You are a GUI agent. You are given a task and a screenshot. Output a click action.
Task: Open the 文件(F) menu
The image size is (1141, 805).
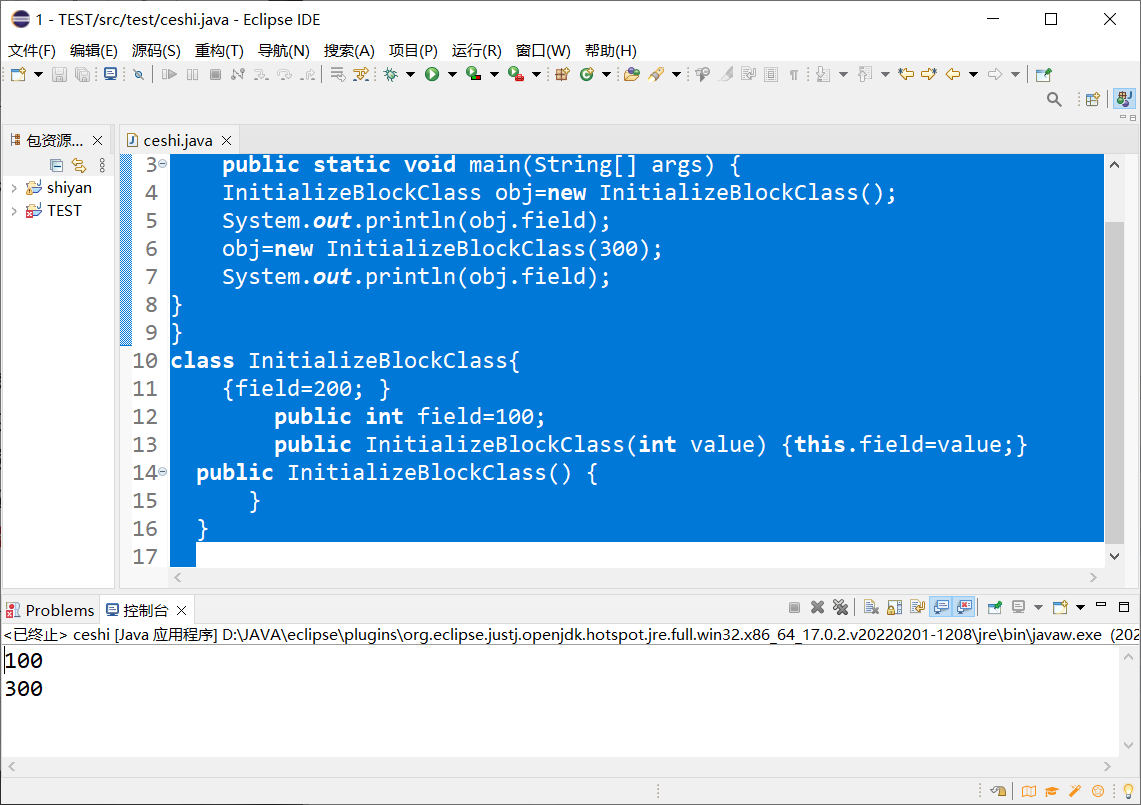tap(32, 51)
